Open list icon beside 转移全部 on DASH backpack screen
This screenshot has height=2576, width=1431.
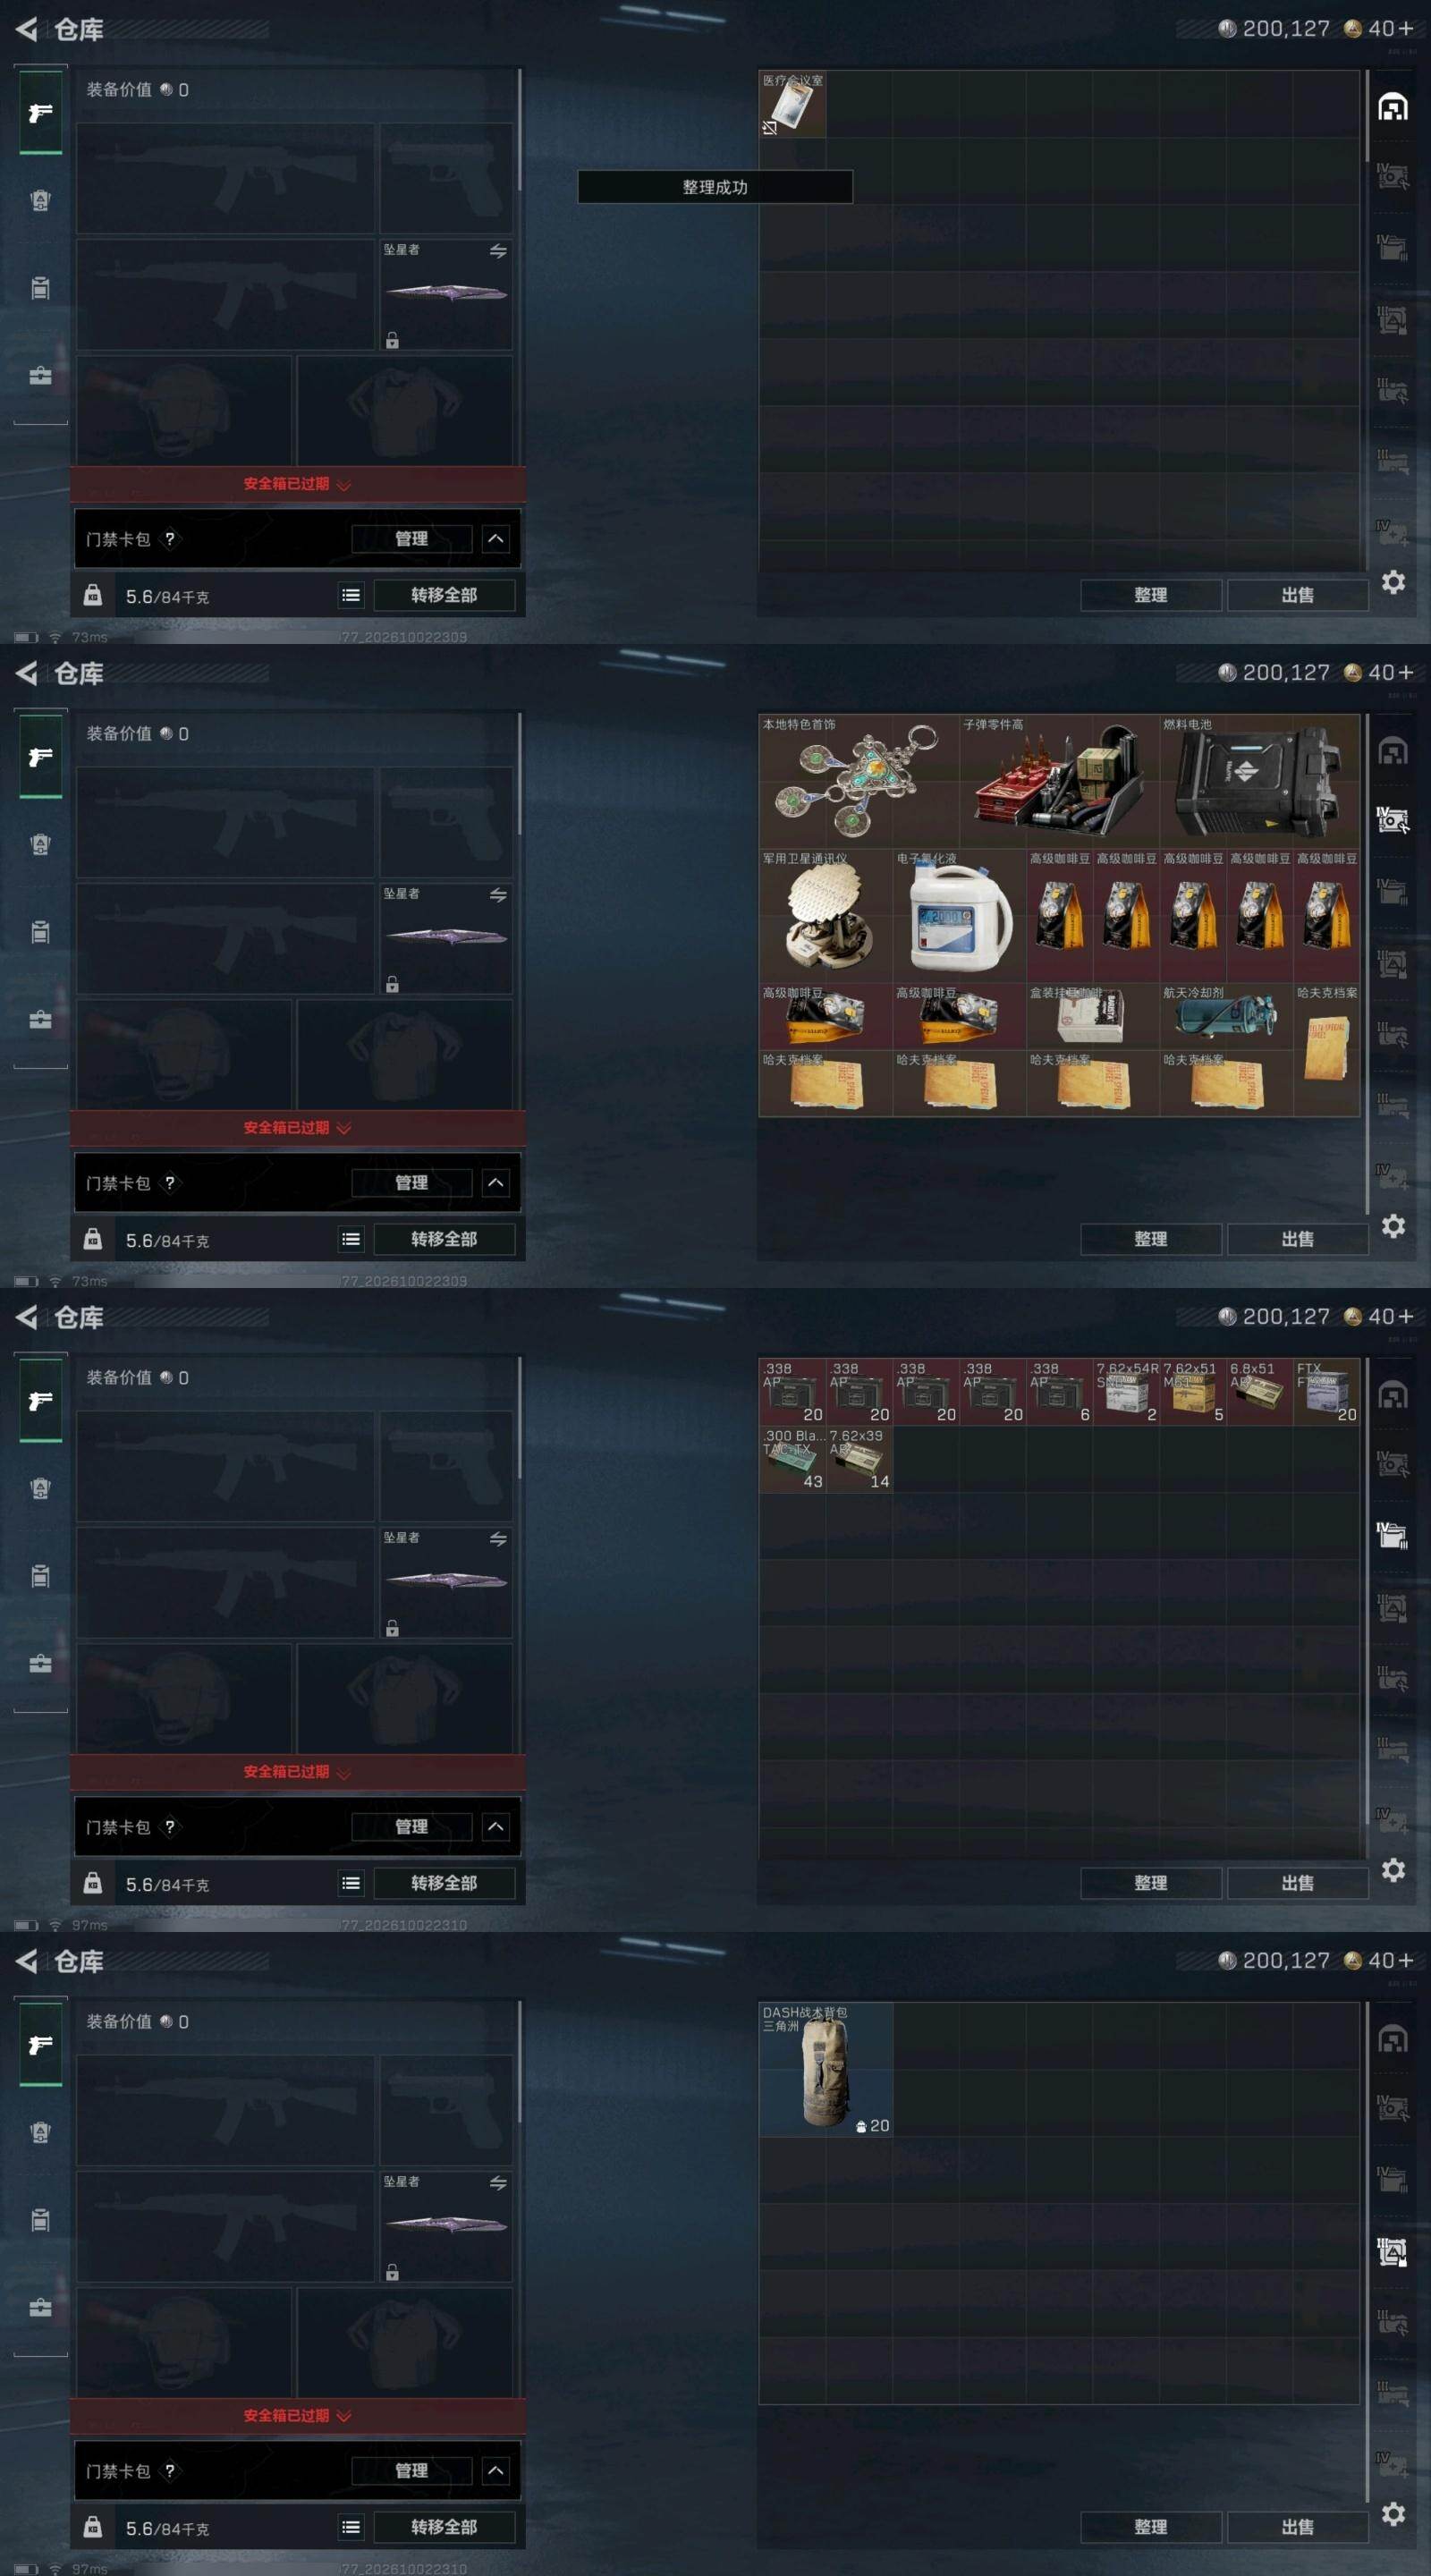[351, 2526]
